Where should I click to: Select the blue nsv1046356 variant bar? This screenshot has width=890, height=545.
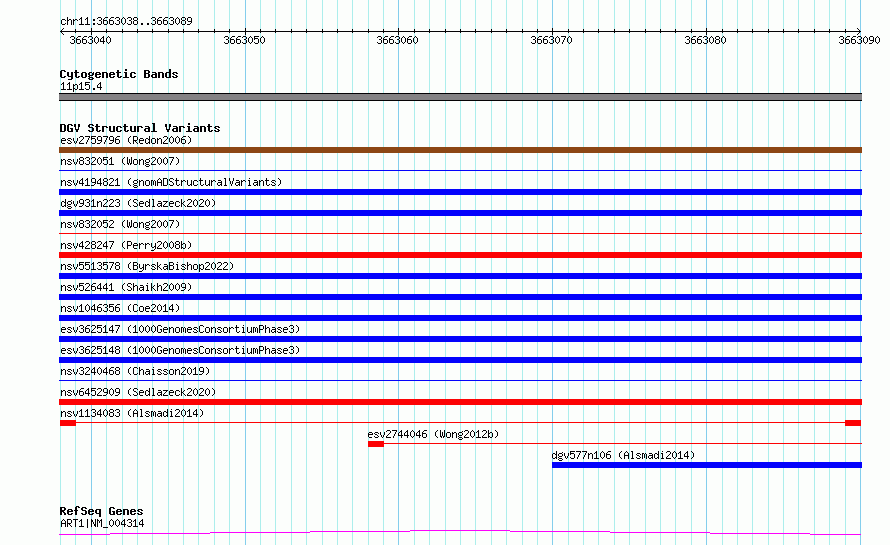tap(460, 318)
